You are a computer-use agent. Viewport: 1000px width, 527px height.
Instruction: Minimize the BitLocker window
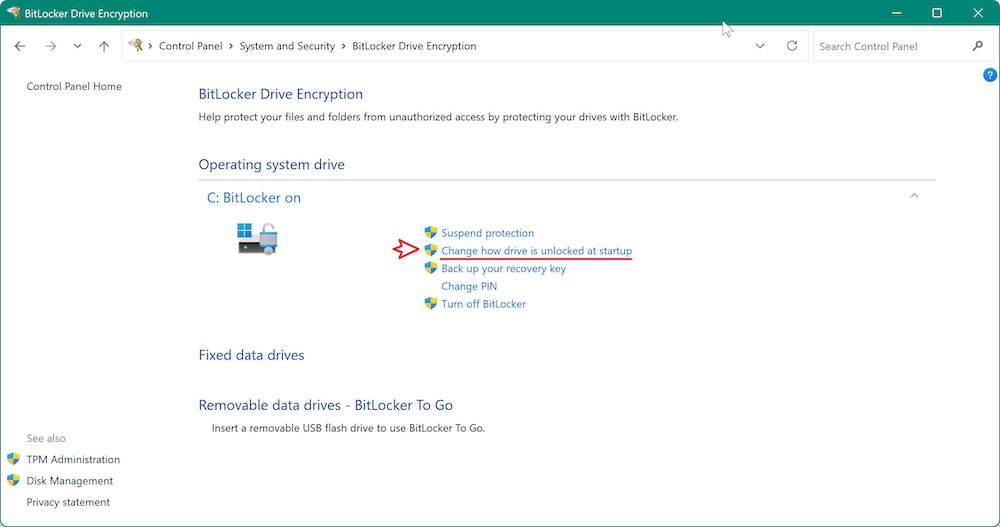point(896,13)
